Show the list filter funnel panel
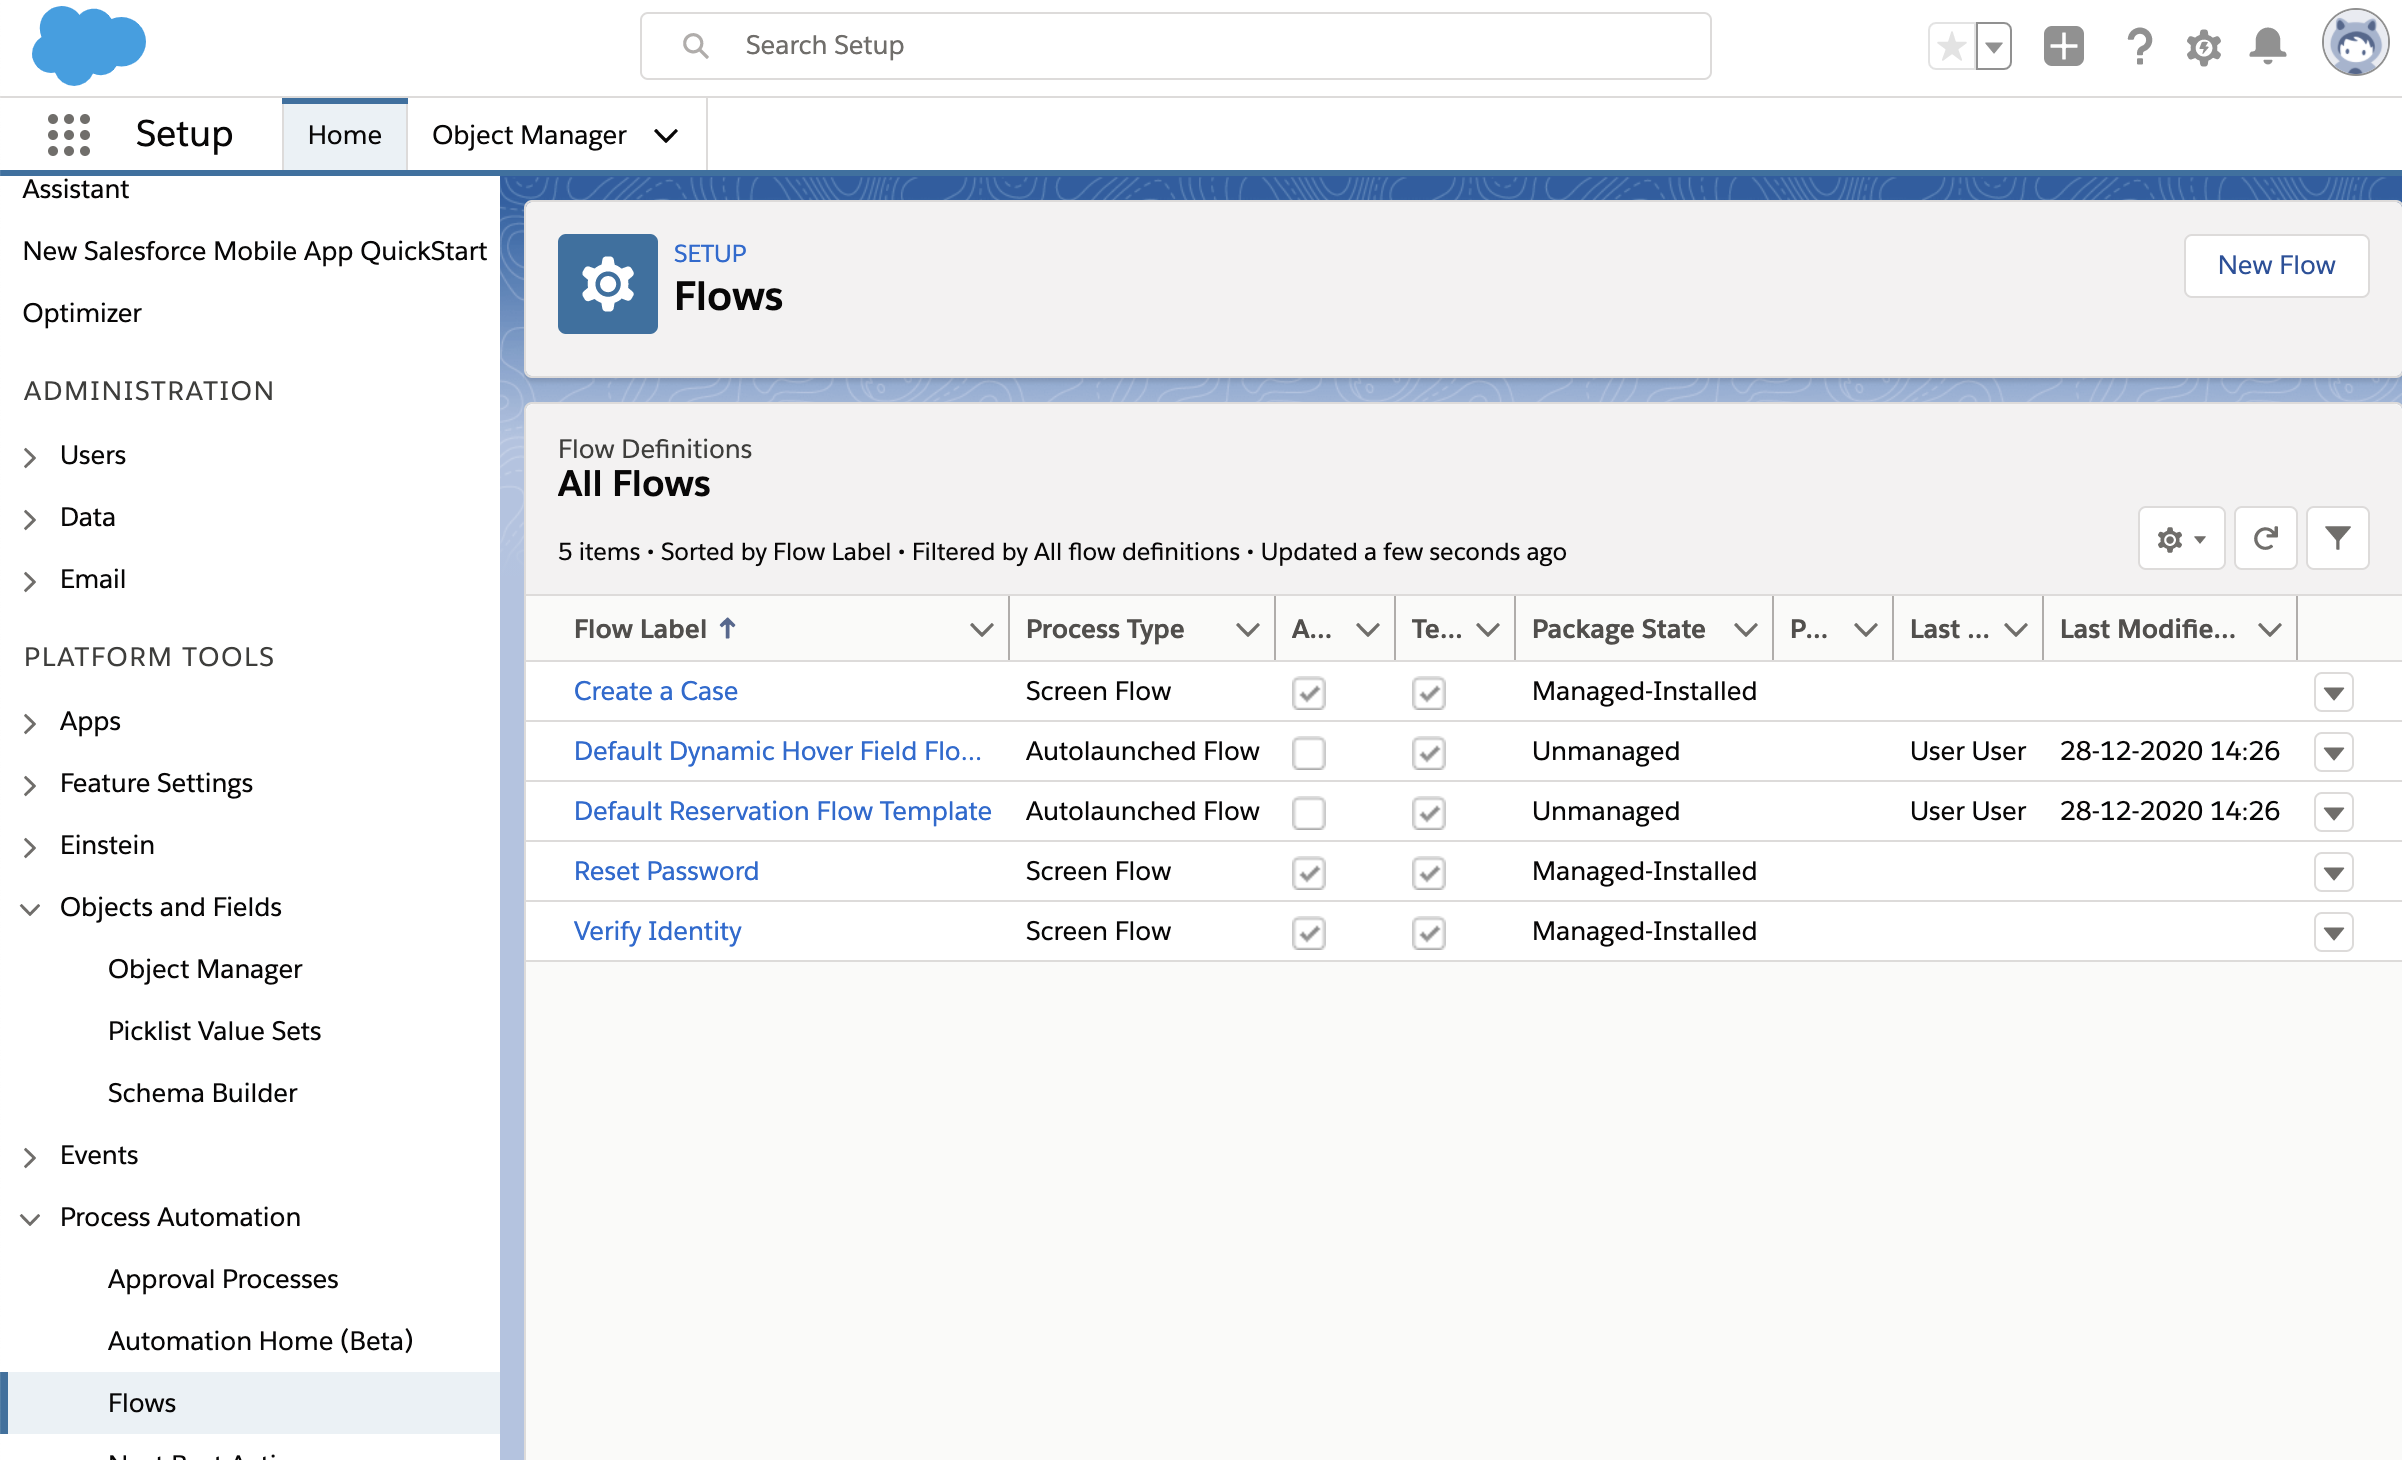 pos(2337,539)
